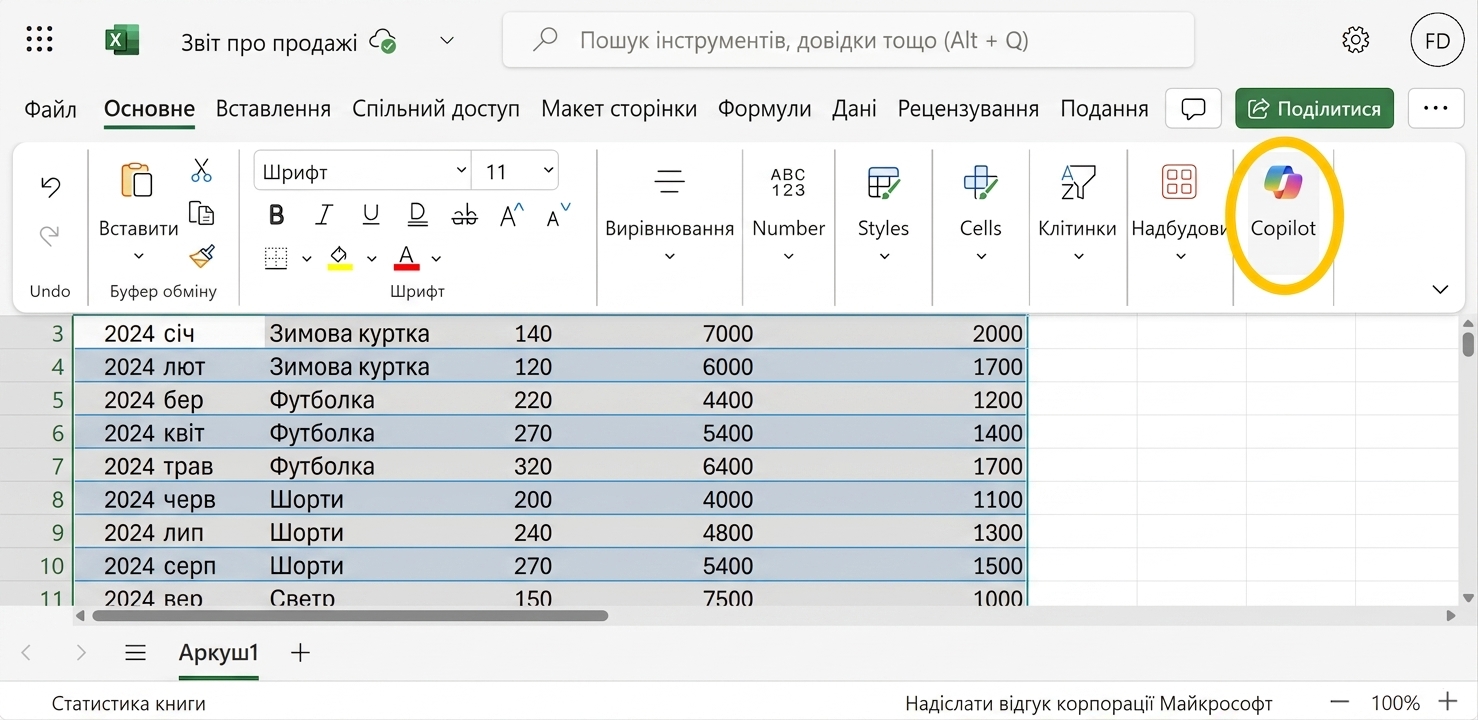Zoom out with the minus button
This screenshot has height=720, width=1478.
click(1340, 702)
